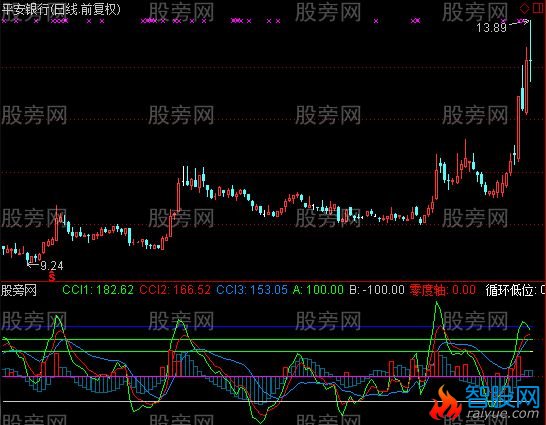This screenshot has width=546, height=425.
Task: Click the red square window icon at top right
Action: click(539, 8)
